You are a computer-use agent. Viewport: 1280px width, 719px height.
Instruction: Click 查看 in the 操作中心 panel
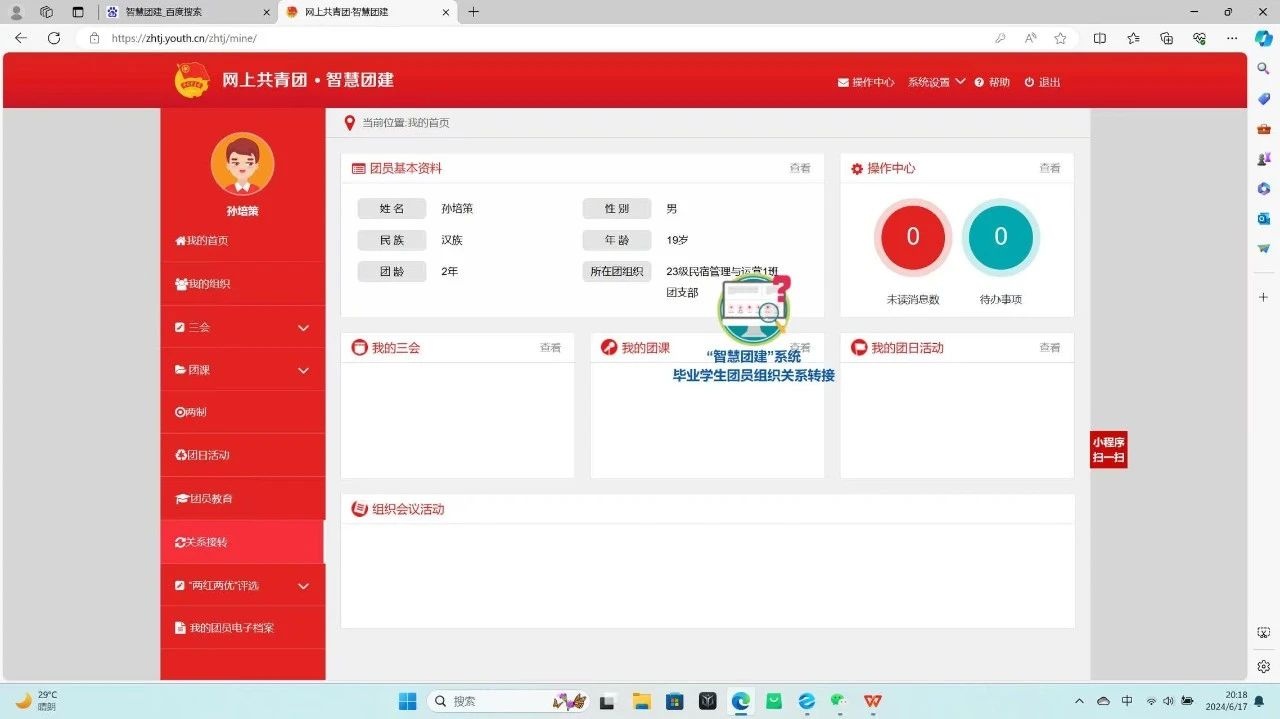1050,168
